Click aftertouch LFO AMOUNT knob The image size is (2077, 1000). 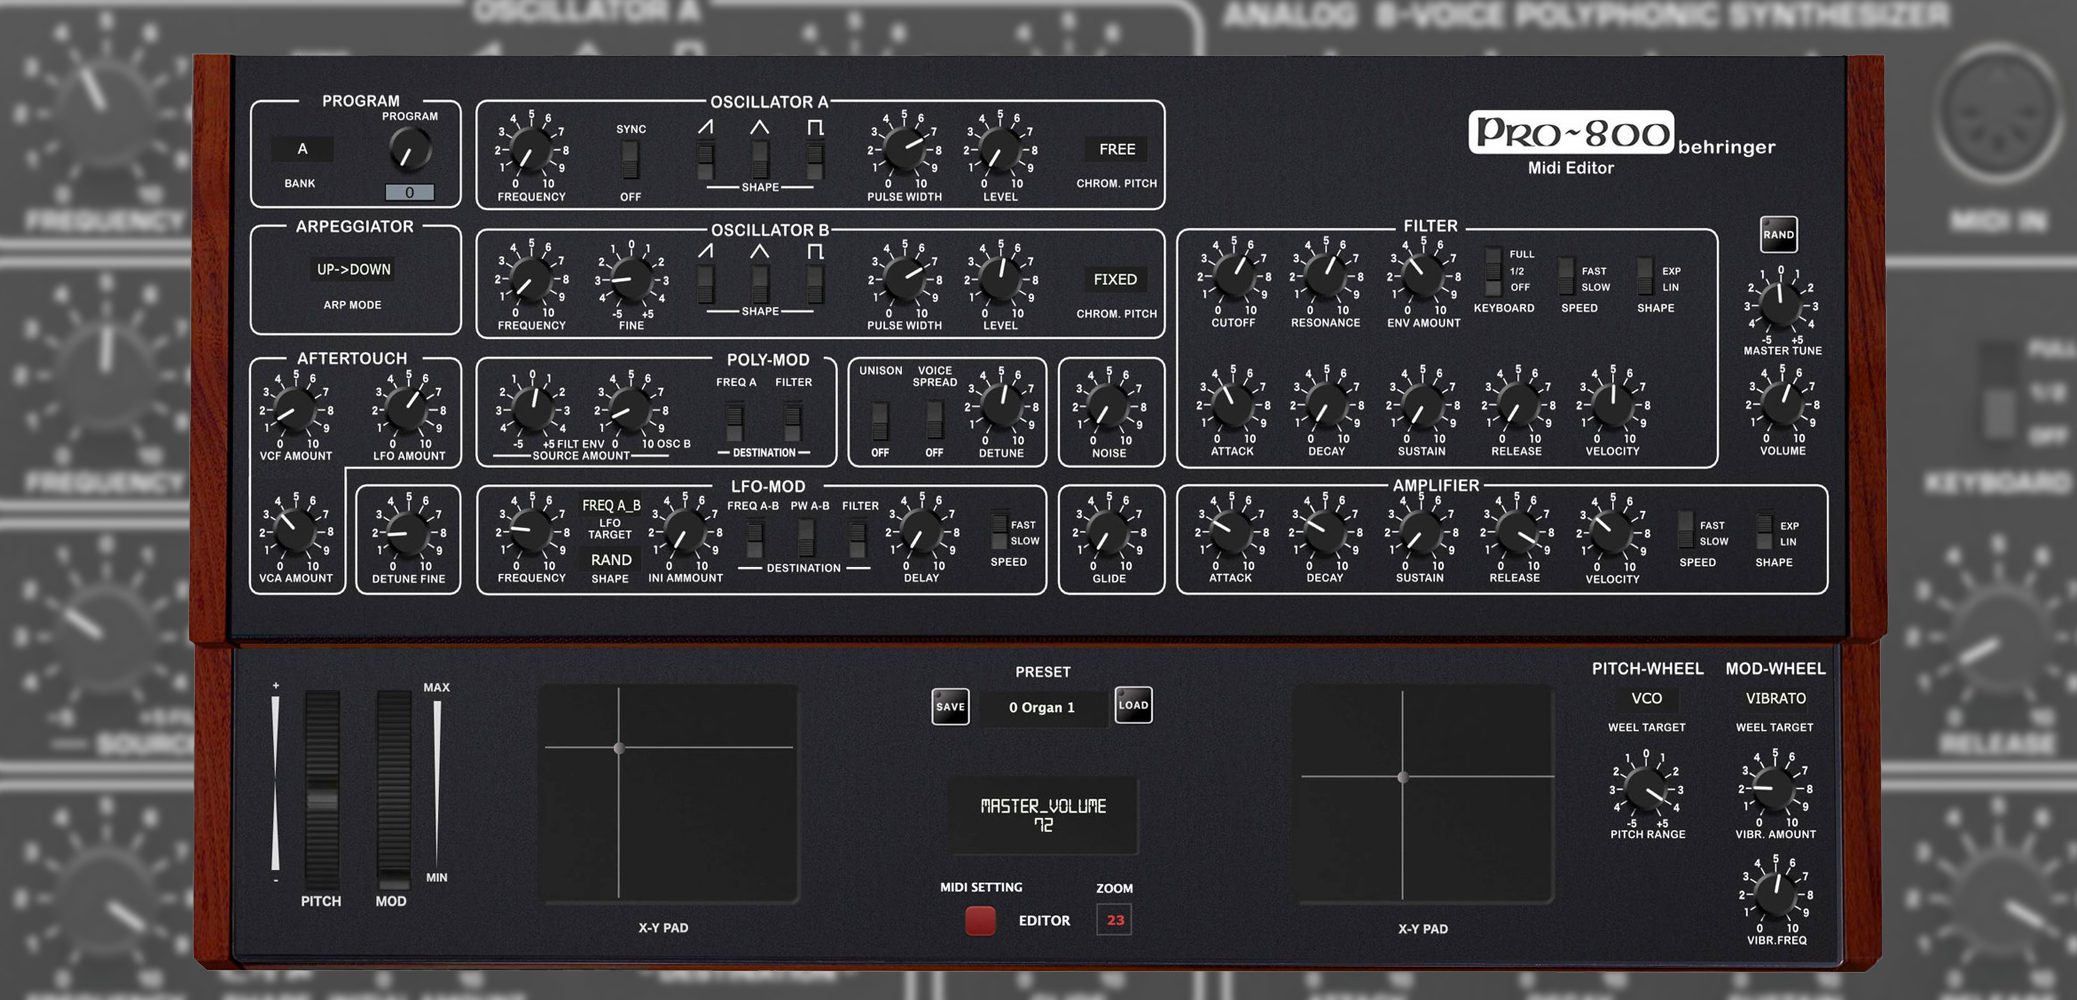pos(408,409)
